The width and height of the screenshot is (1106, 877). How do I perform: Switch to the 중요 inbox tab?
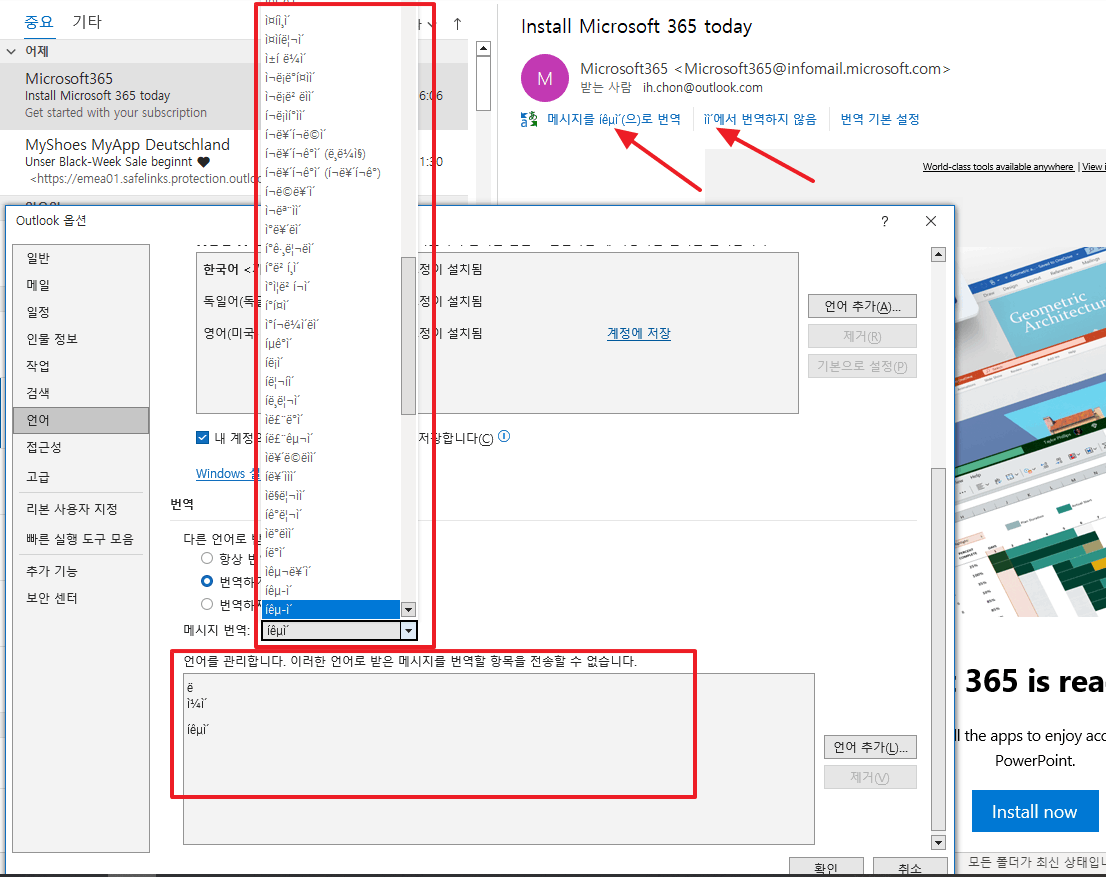[39, 22]
